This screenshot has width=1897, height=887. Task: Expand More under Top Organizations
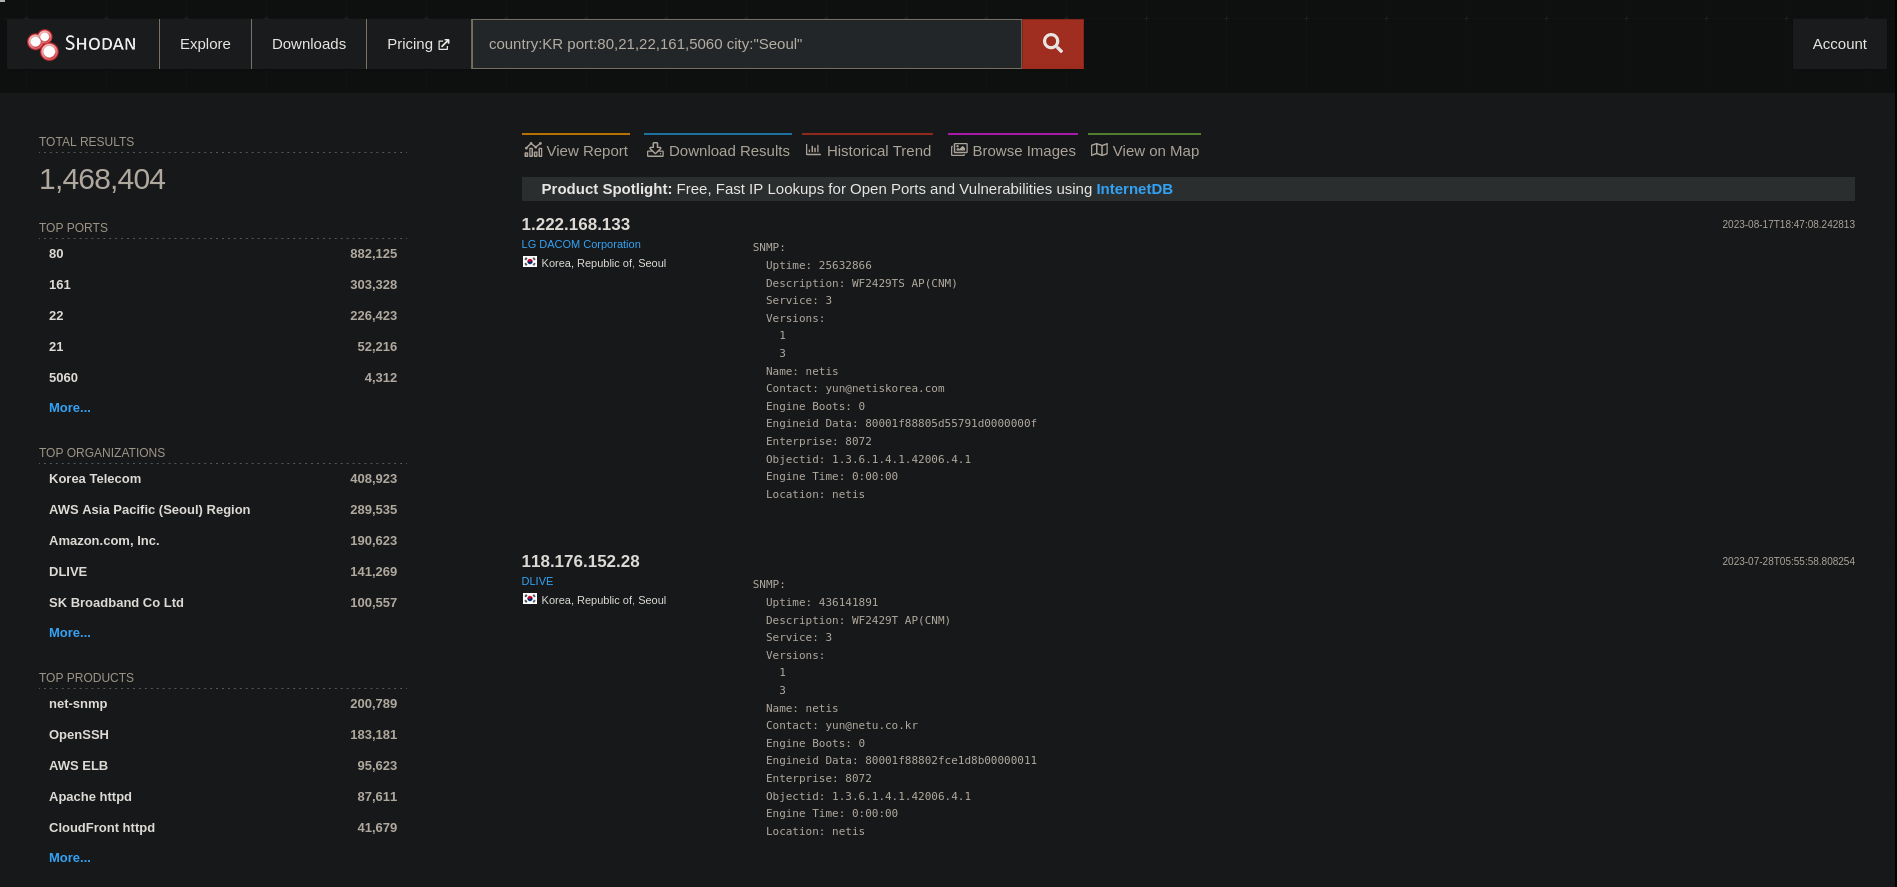coord(69,633)
